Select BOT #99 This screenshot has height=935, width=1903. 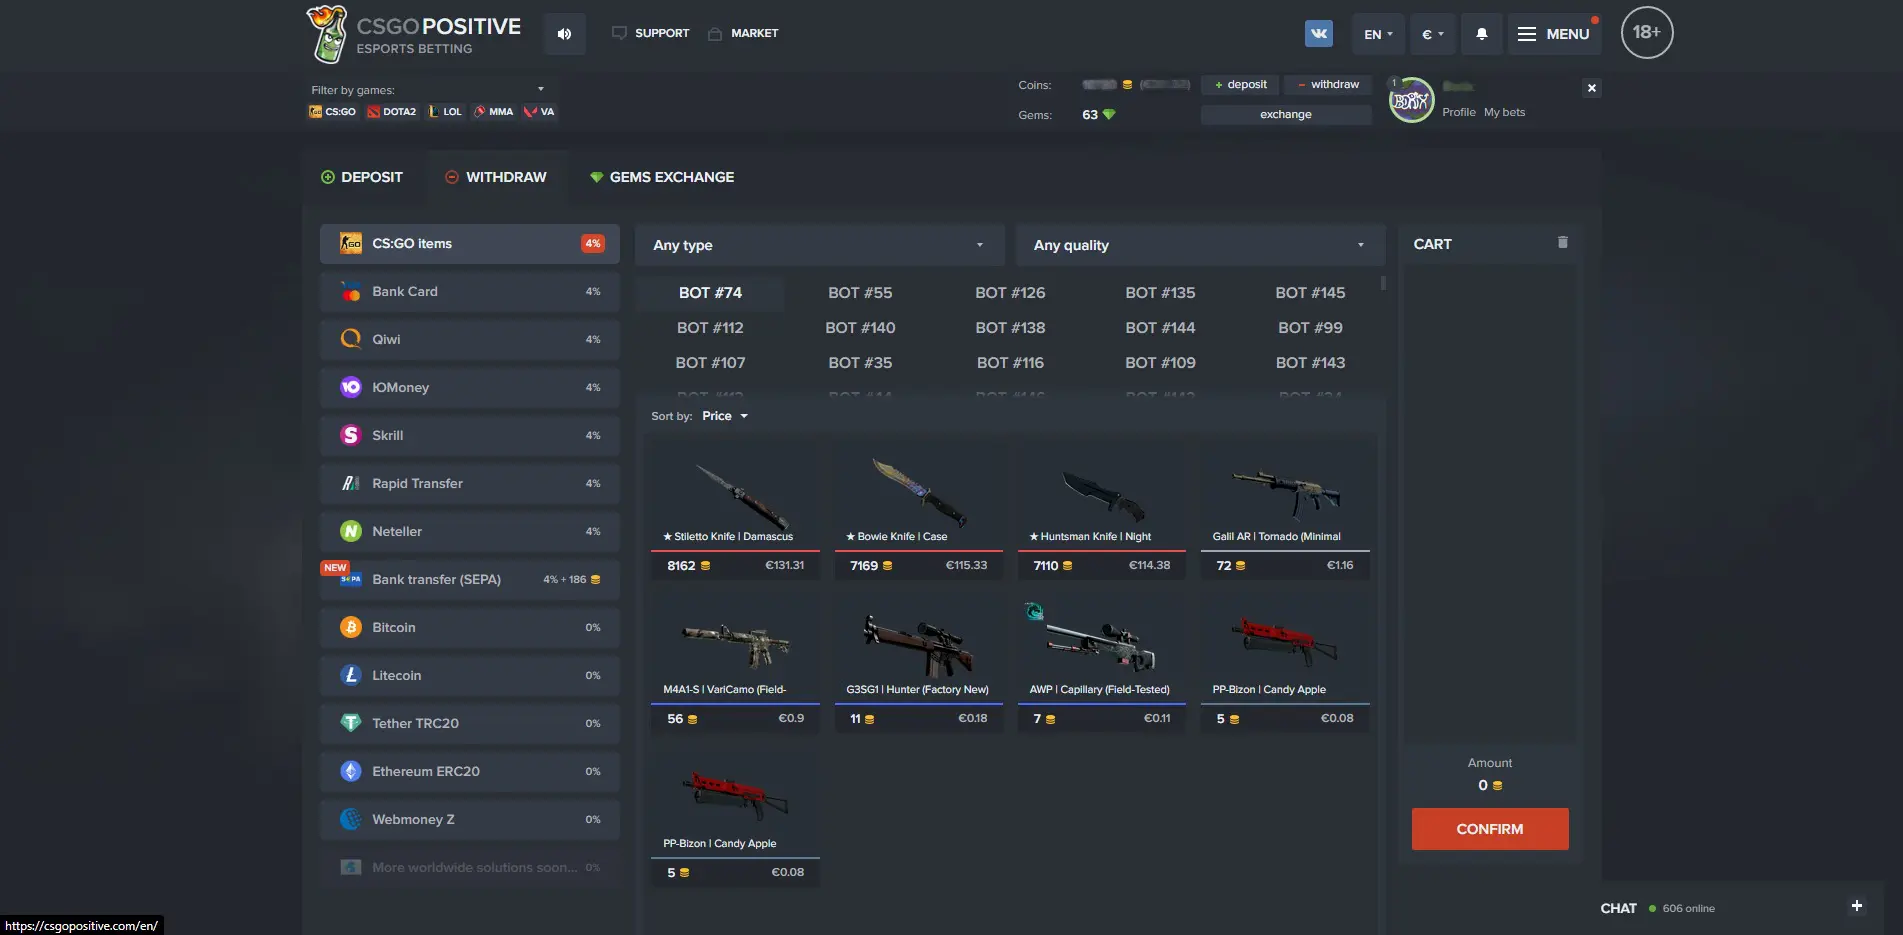(1310, 328)
